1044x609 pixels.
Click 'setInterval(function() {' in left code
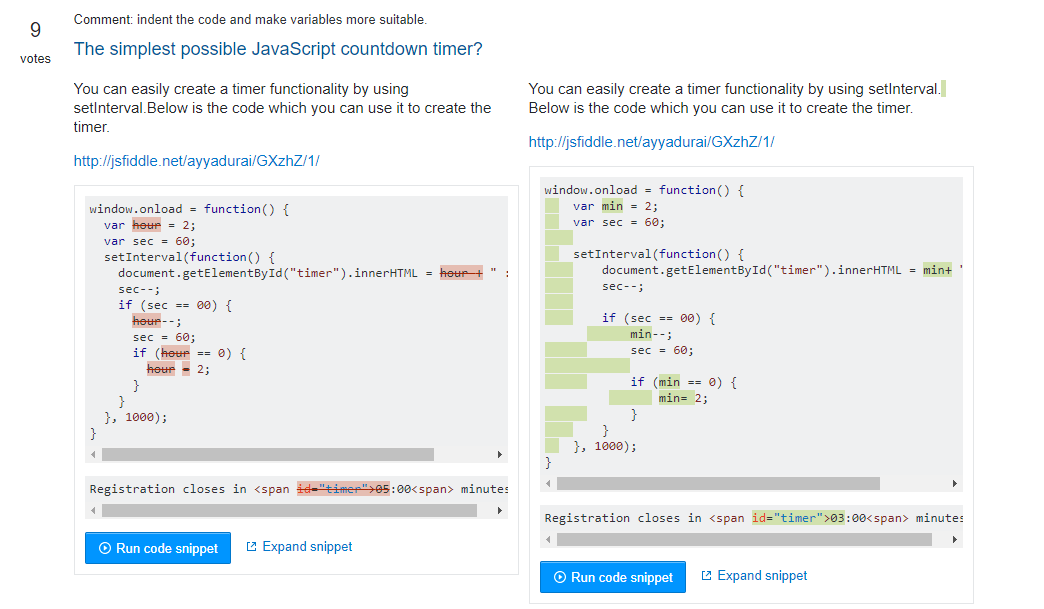click(189, 257)
